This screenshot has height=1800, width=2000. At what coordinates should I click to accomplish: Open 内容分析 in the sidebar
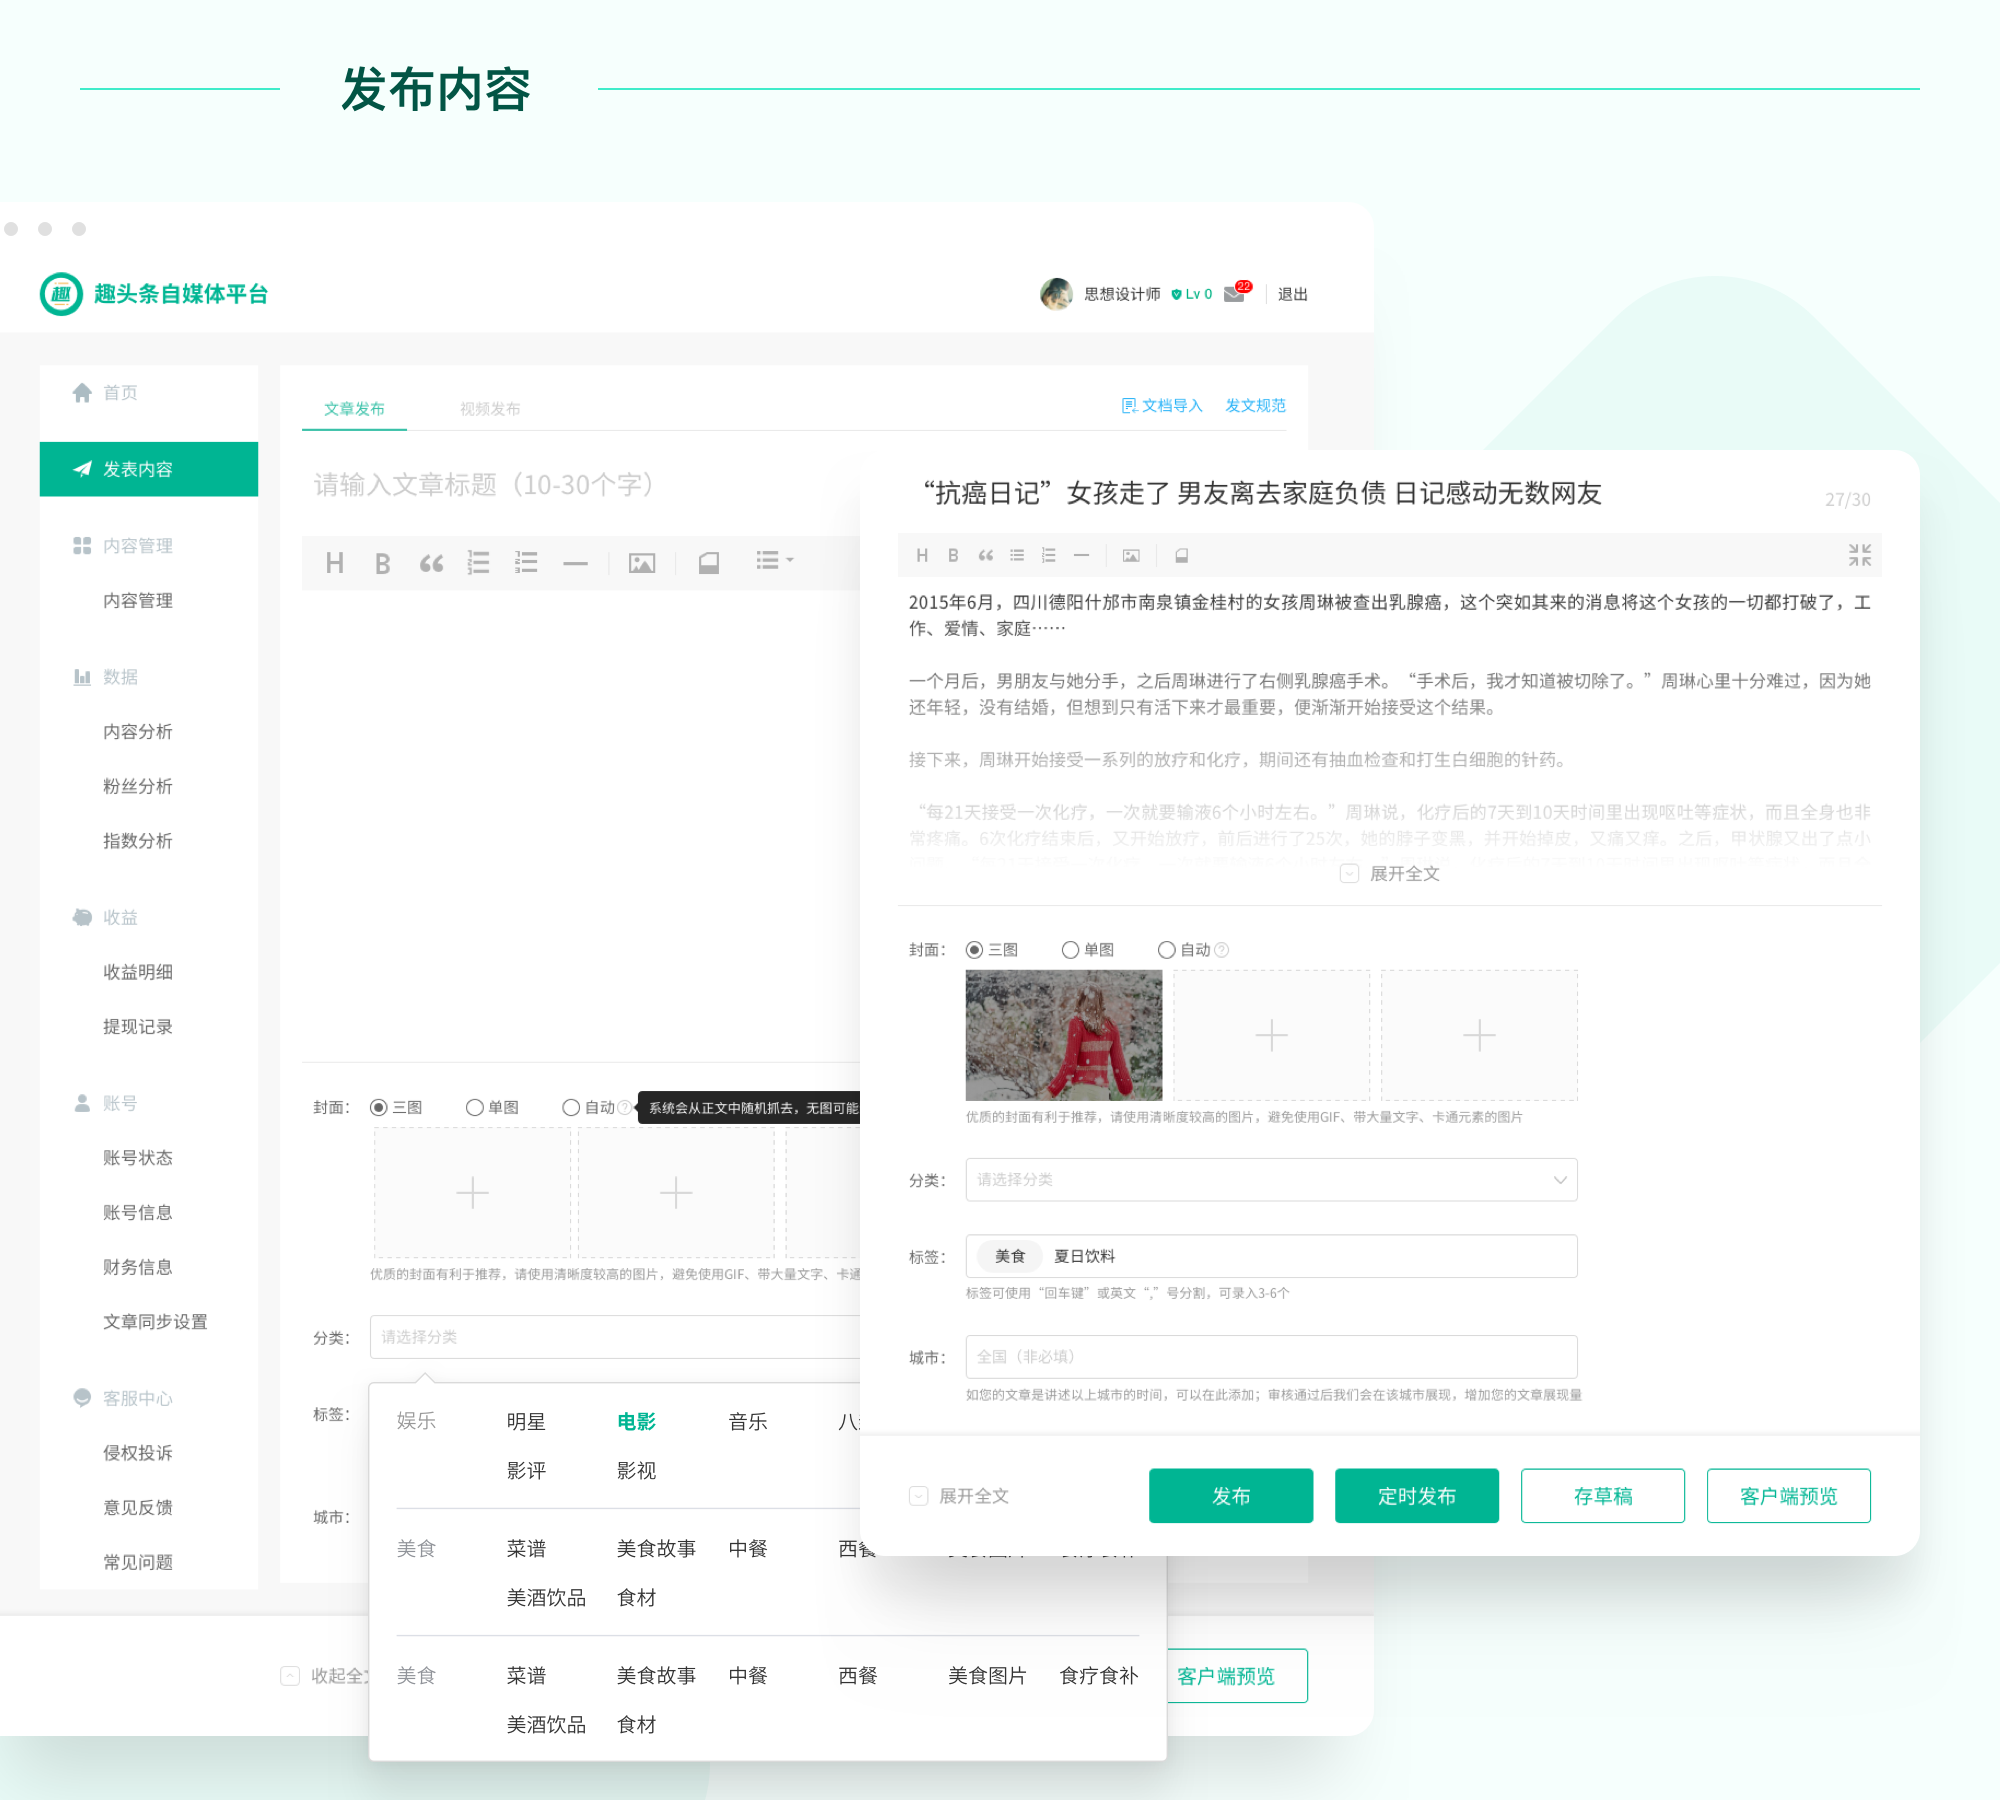point(138,732)
